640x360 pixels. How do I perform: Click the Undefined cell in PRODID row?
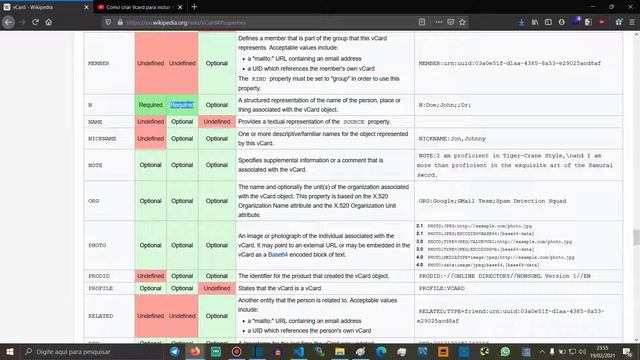151,276
